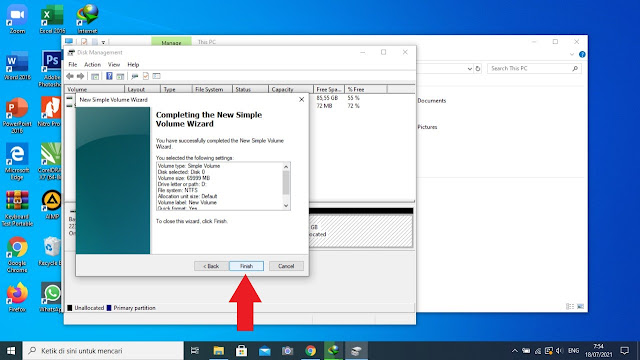This screenshot has width=640, height=360.
Task: Sort by the Free Space column header
Action: point(329,89)
